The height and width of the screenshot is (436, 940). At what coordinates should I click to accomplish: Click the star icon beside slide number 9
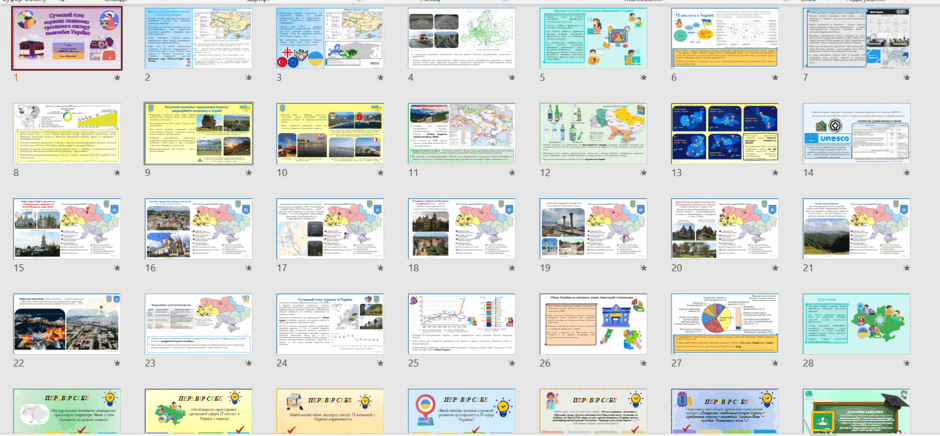pos(249,173)
